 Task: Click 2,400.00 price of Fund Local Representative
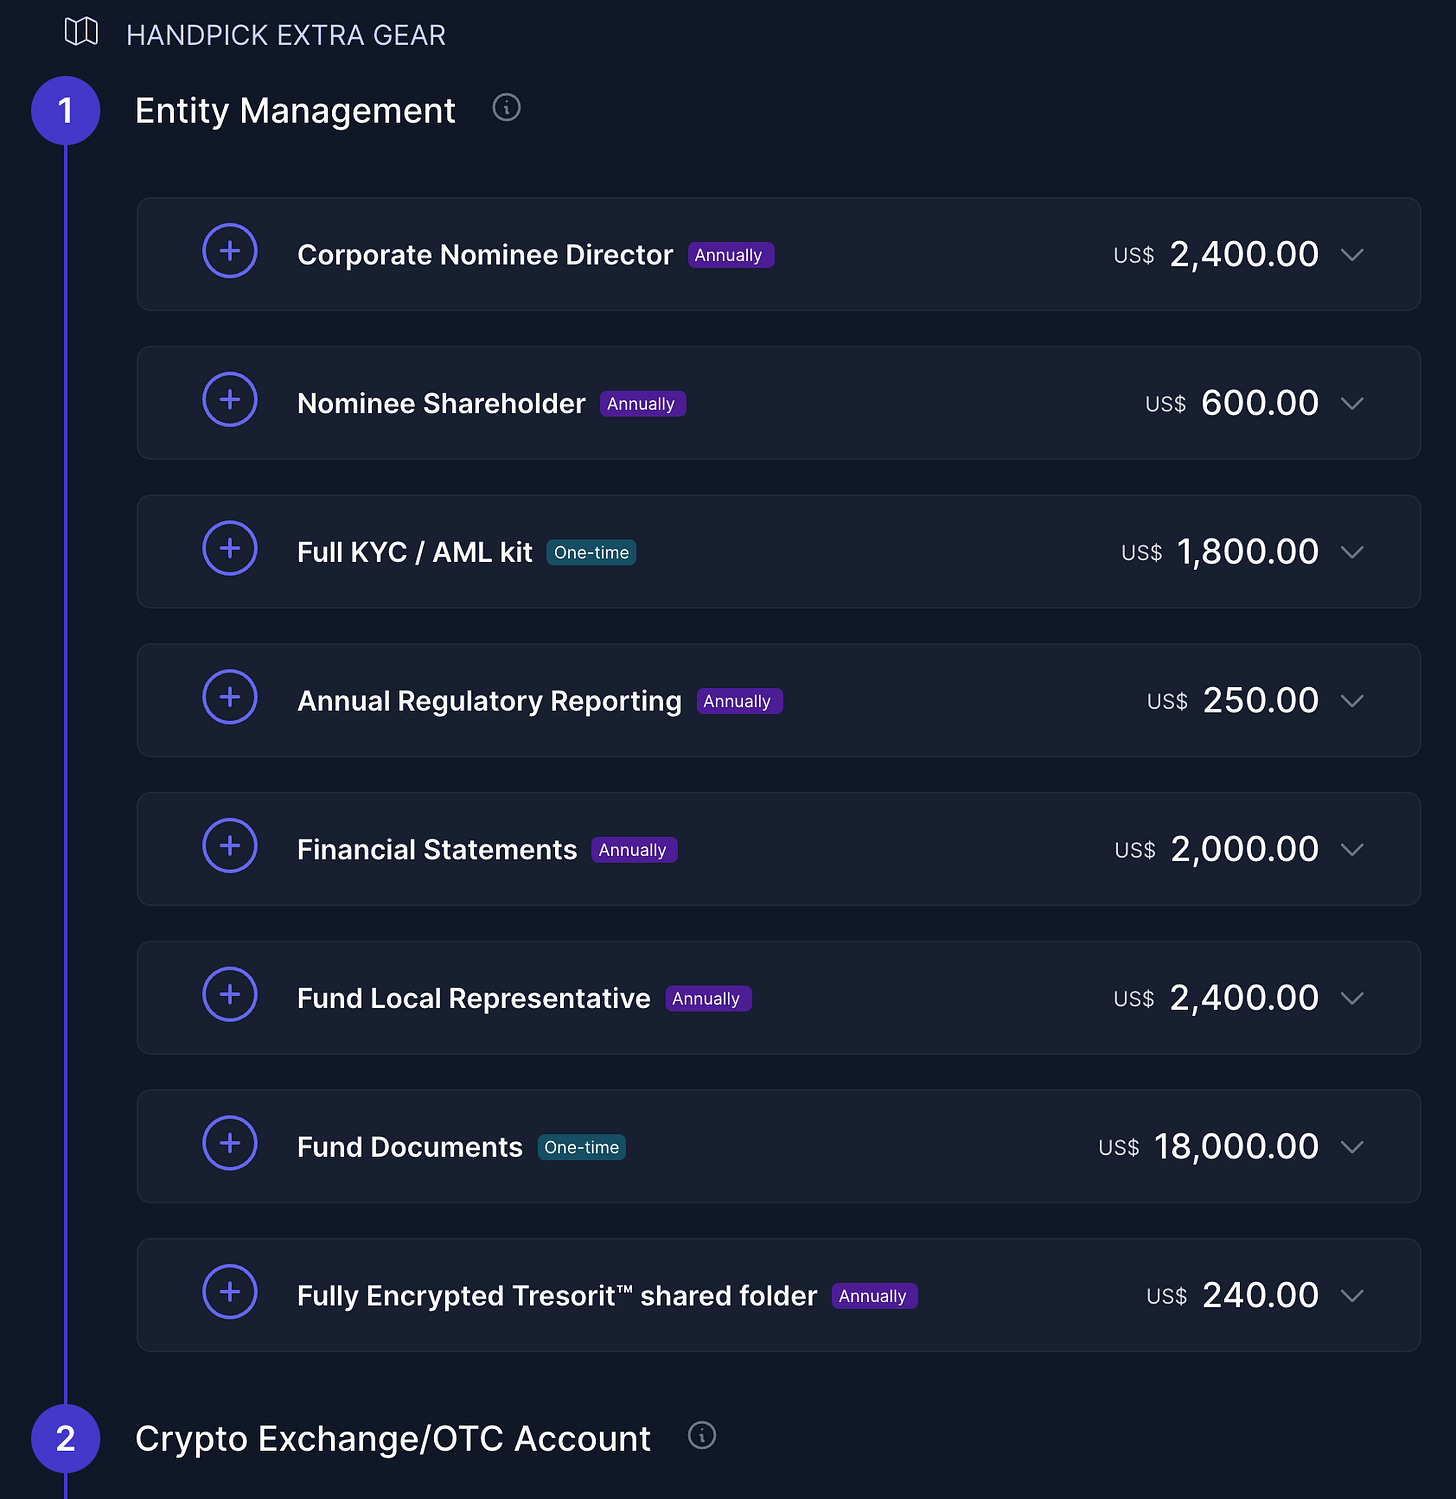point(1245,997)
